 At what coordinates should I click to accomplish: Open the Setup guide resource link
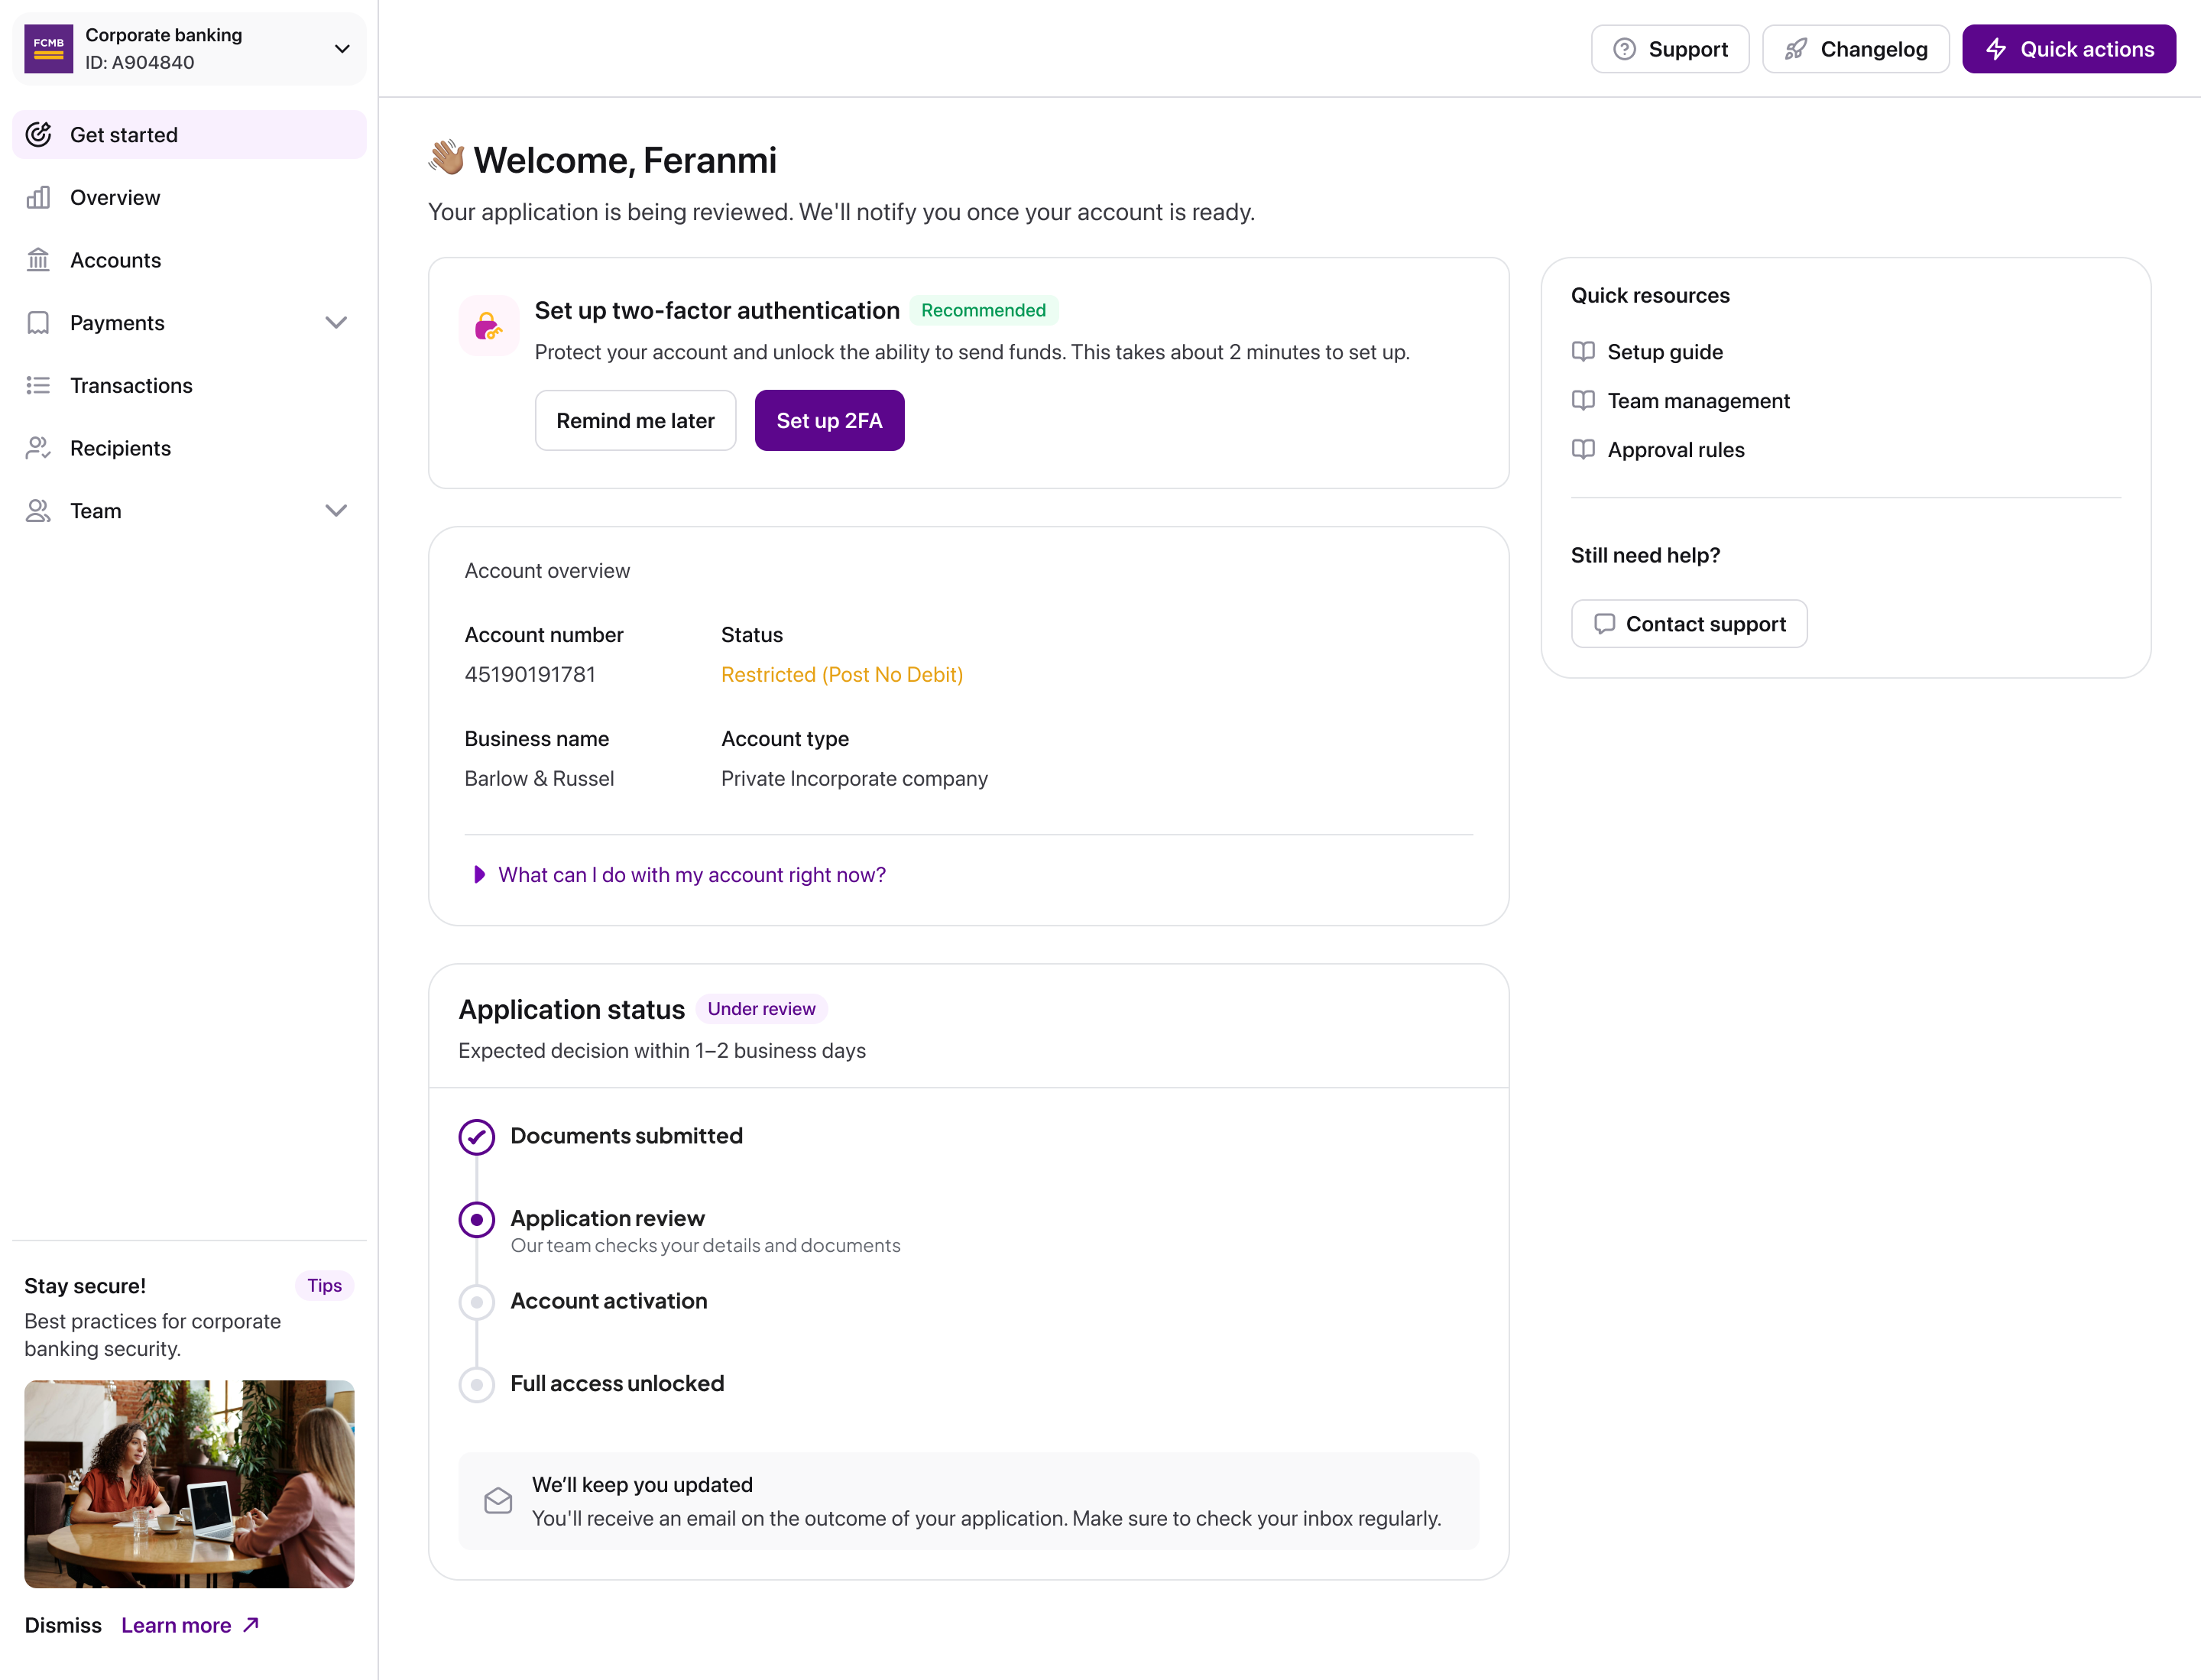[x=1664, y=352]
